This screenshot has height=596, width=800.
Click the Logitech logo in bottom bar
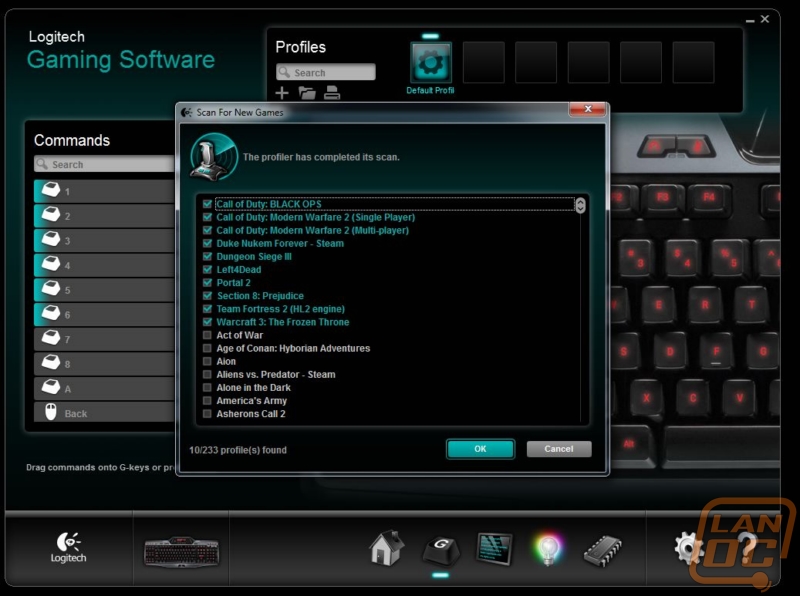point(68,547)
